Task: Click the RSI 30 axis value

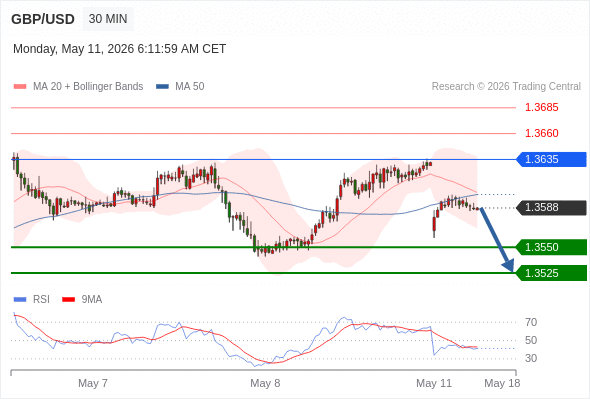Action: click(x=531, y=358)
